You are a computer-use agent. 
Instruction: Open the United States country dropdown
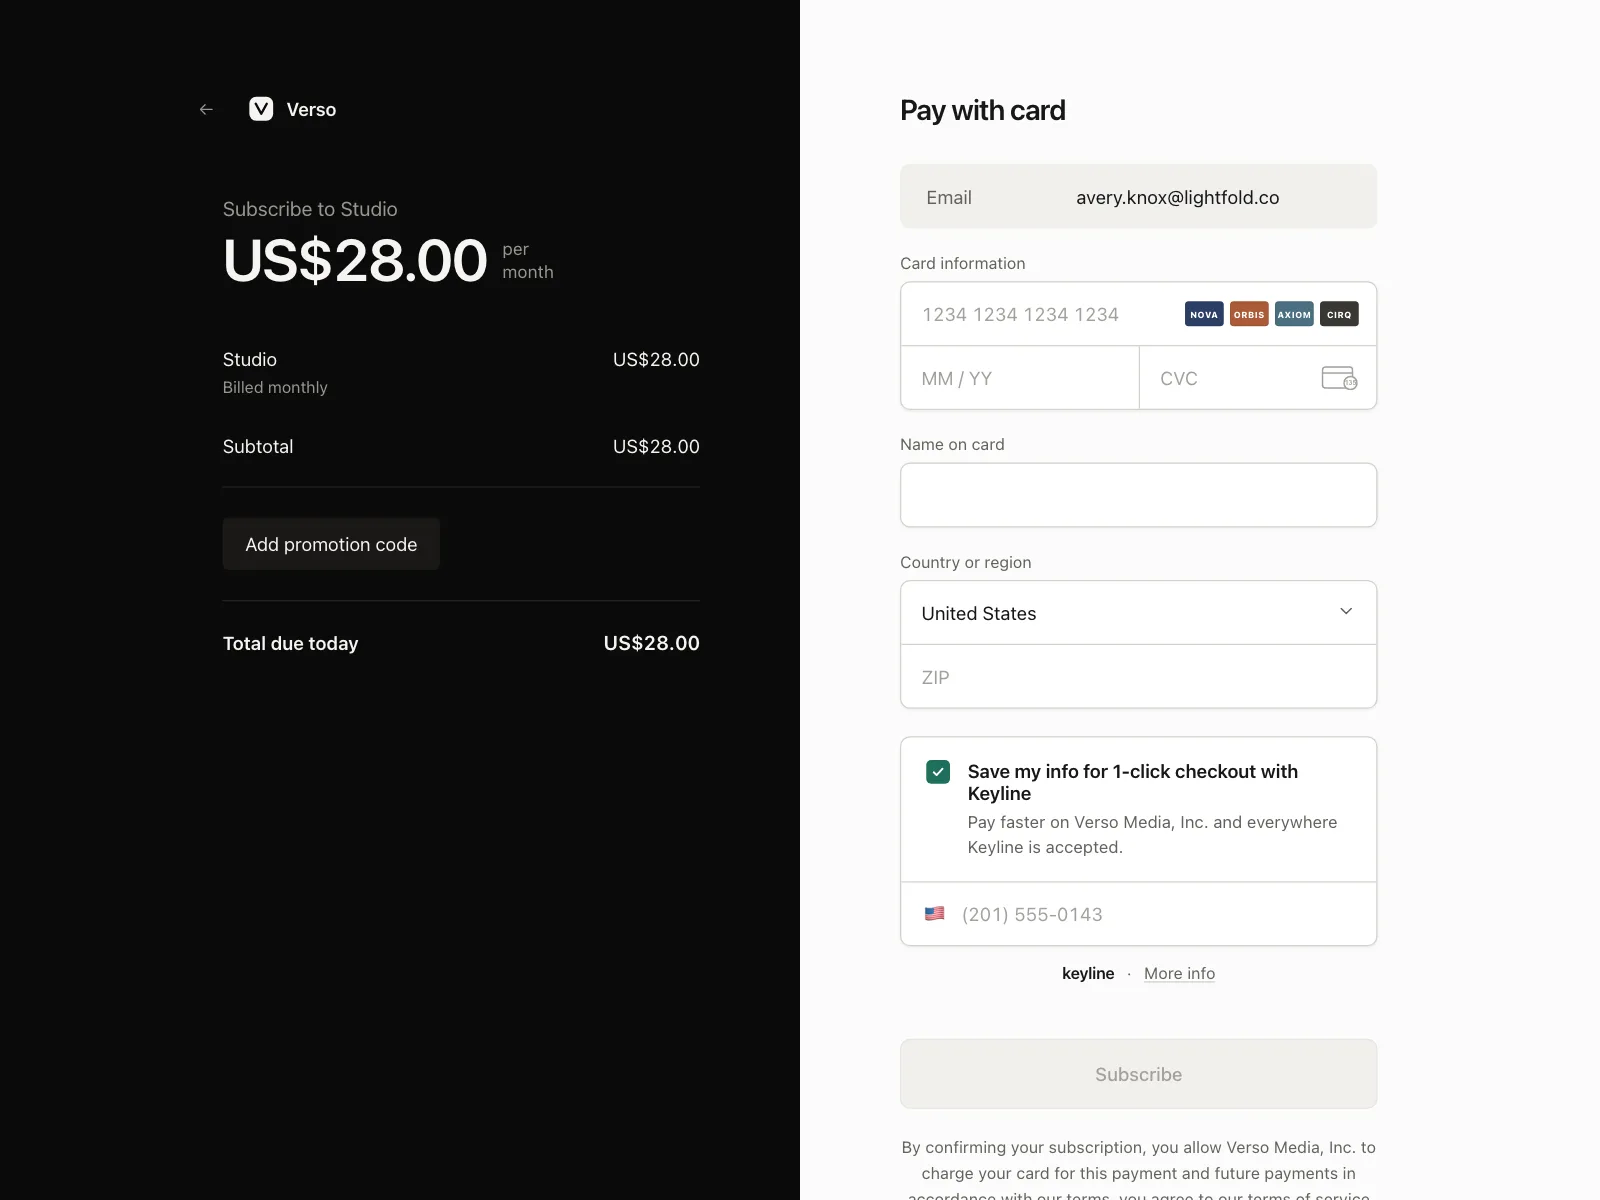1138,613
